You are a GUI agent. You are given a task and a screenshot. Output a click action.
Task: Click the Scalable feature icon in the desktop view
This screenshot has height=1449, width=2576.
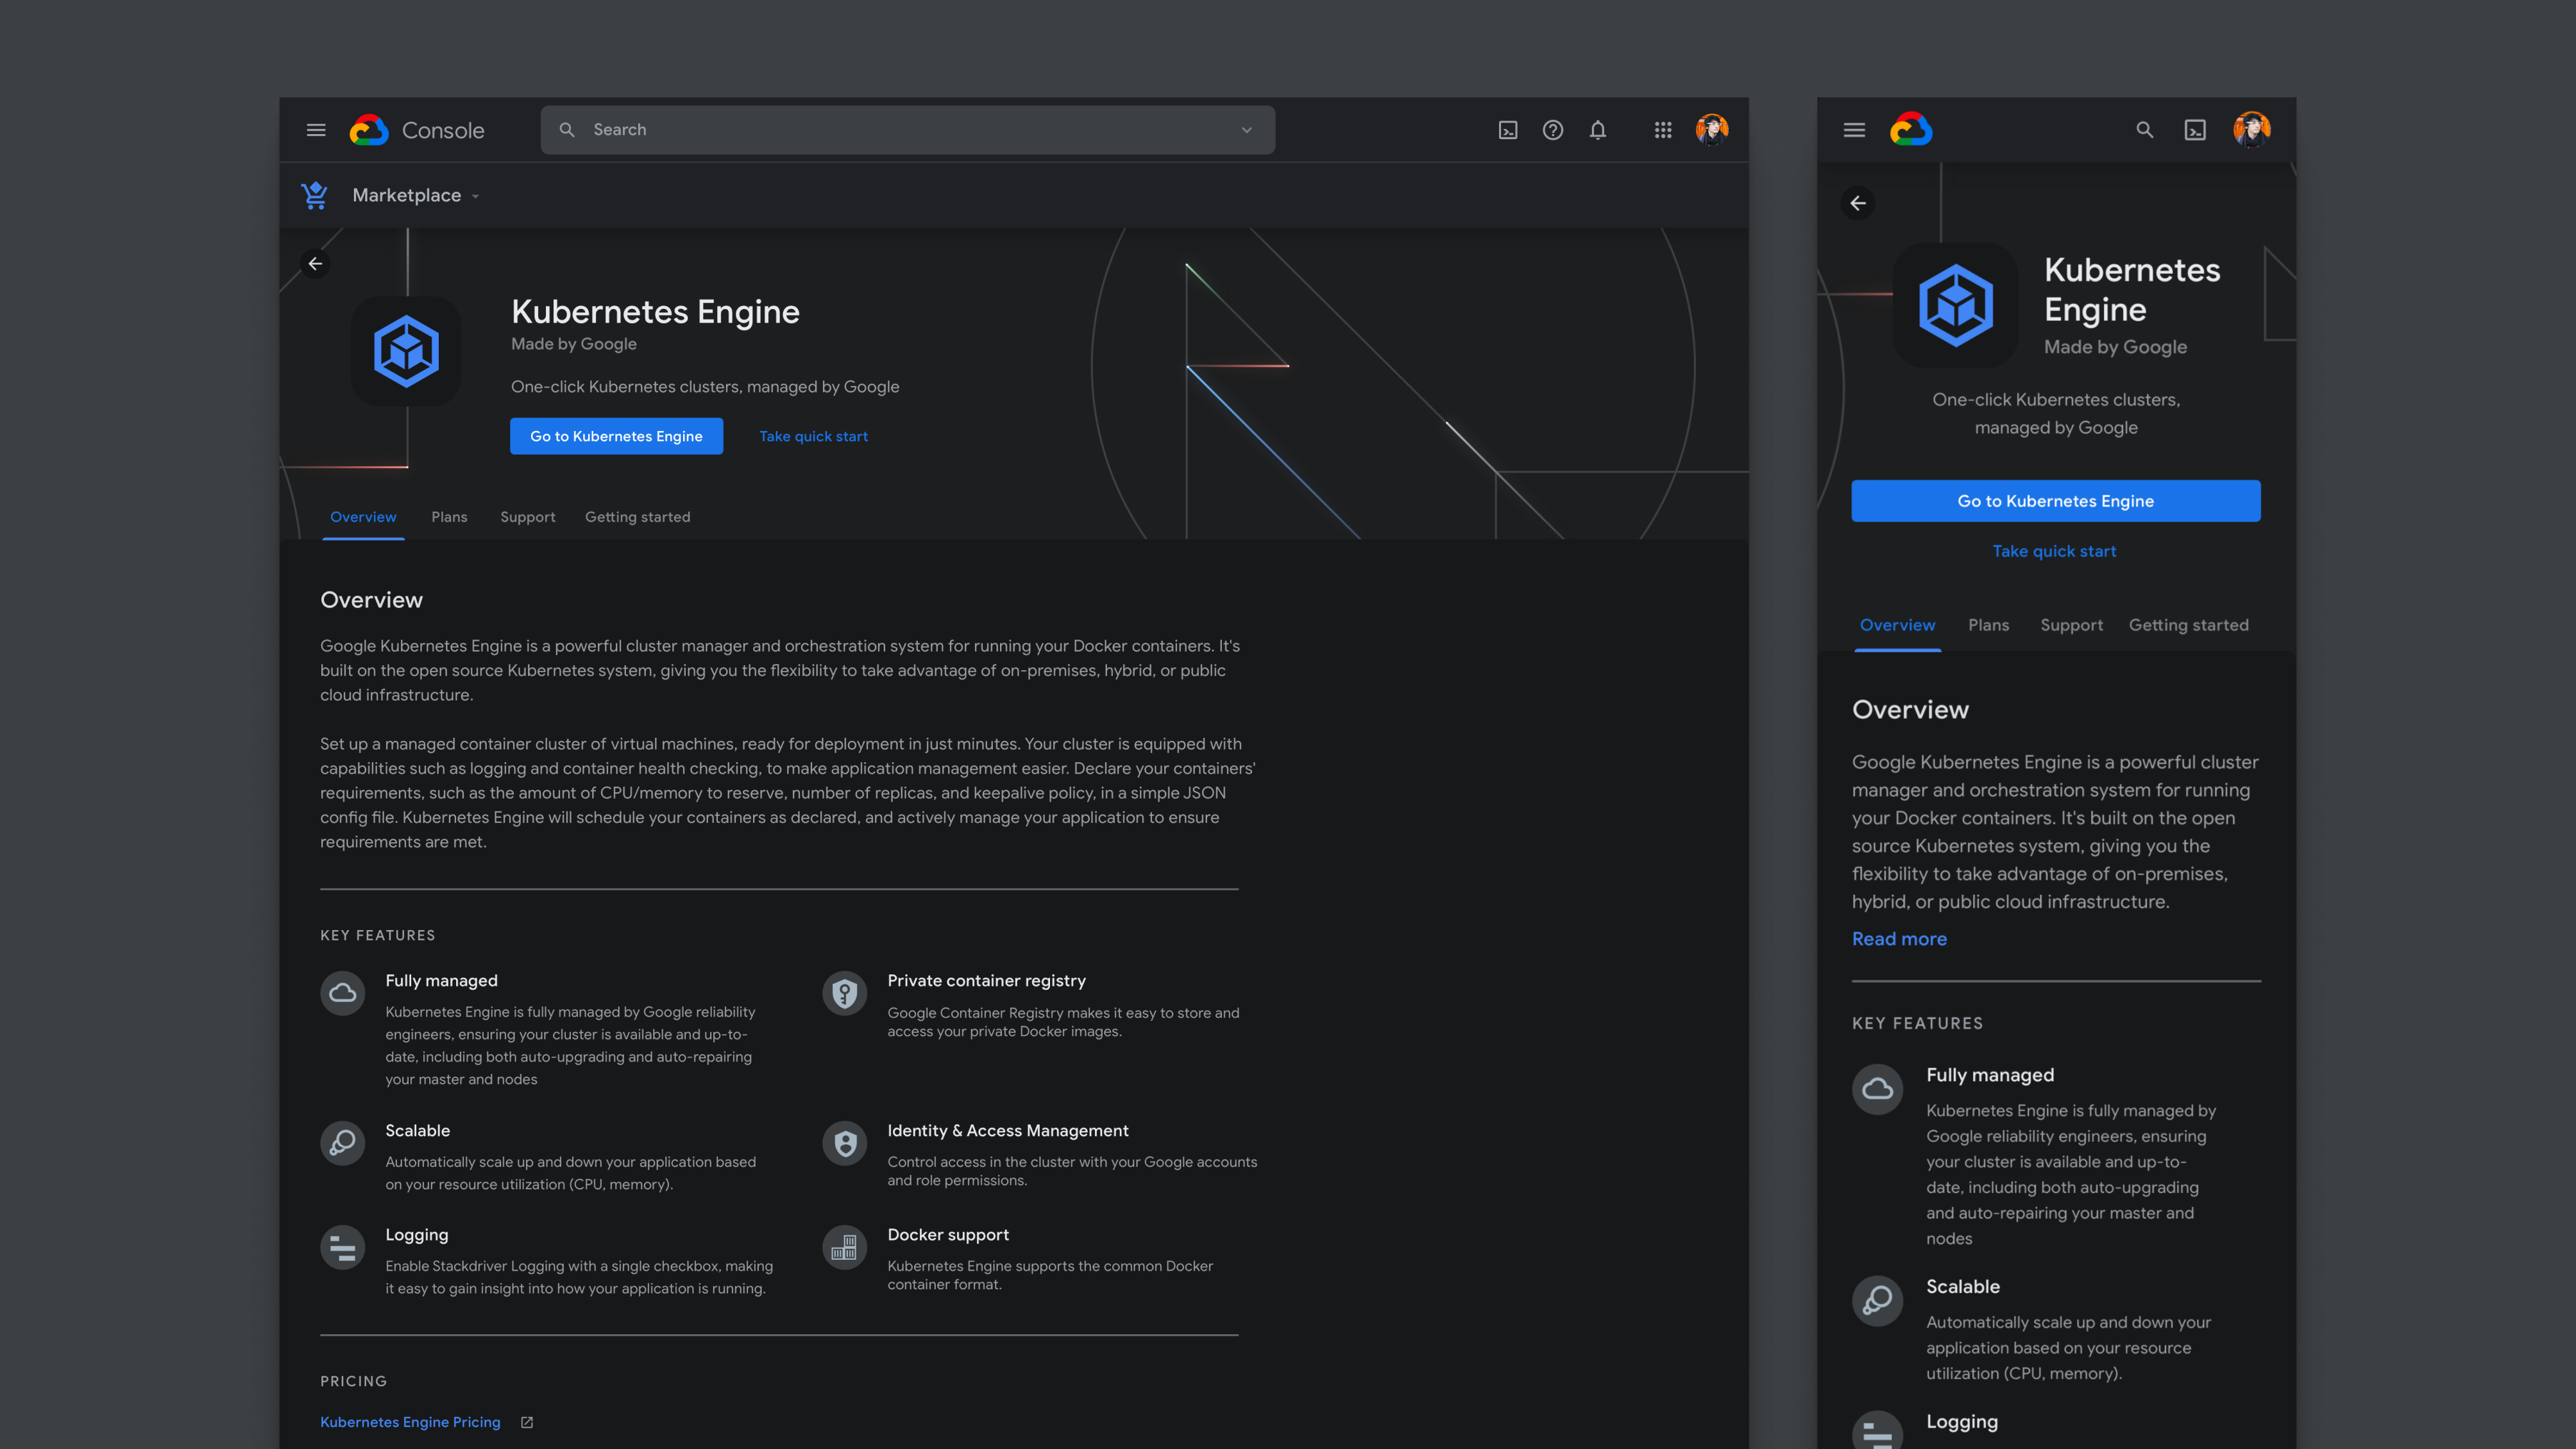(343, 1142)
